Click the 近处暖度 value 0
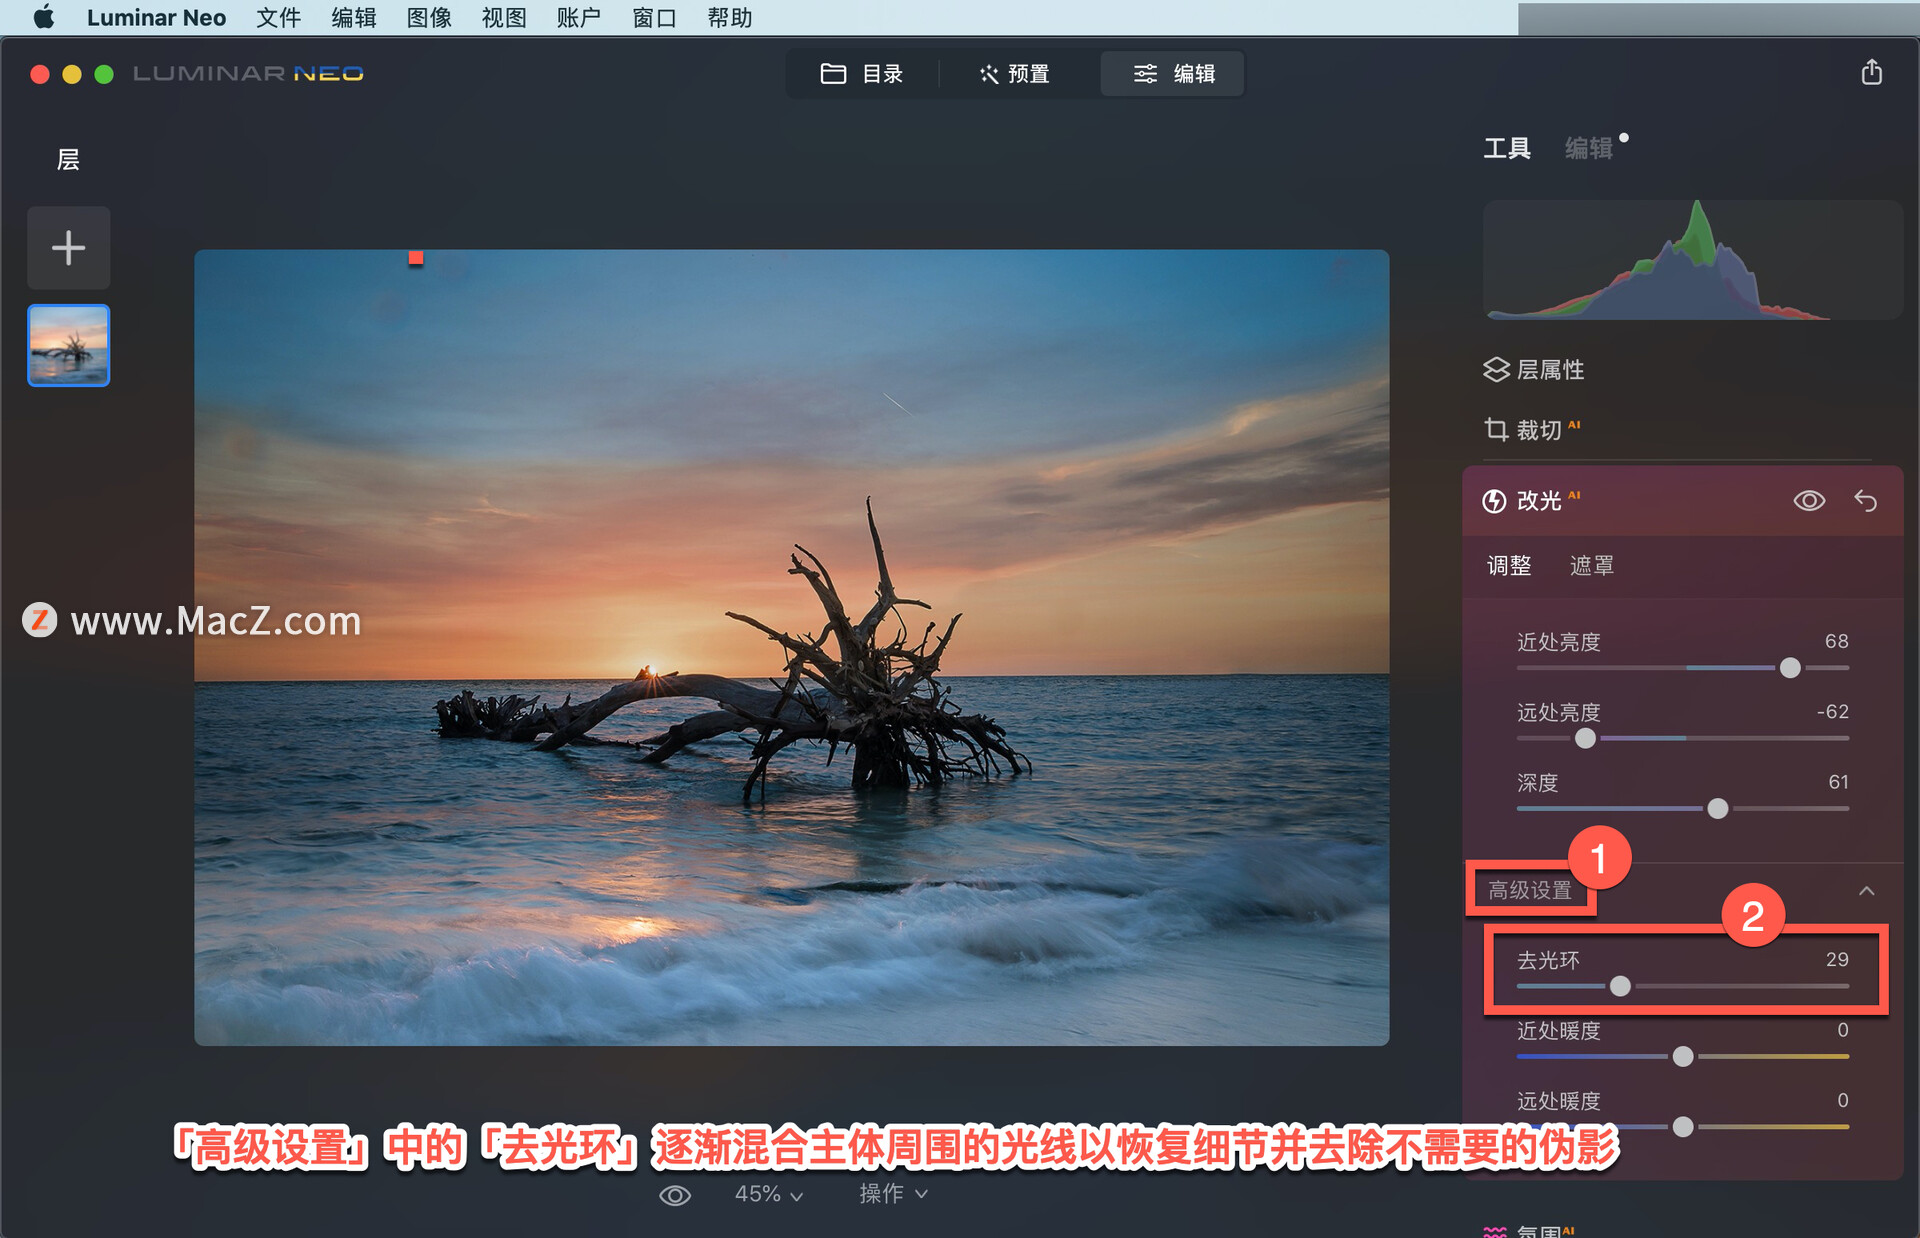 [x=1842, y=1030]
